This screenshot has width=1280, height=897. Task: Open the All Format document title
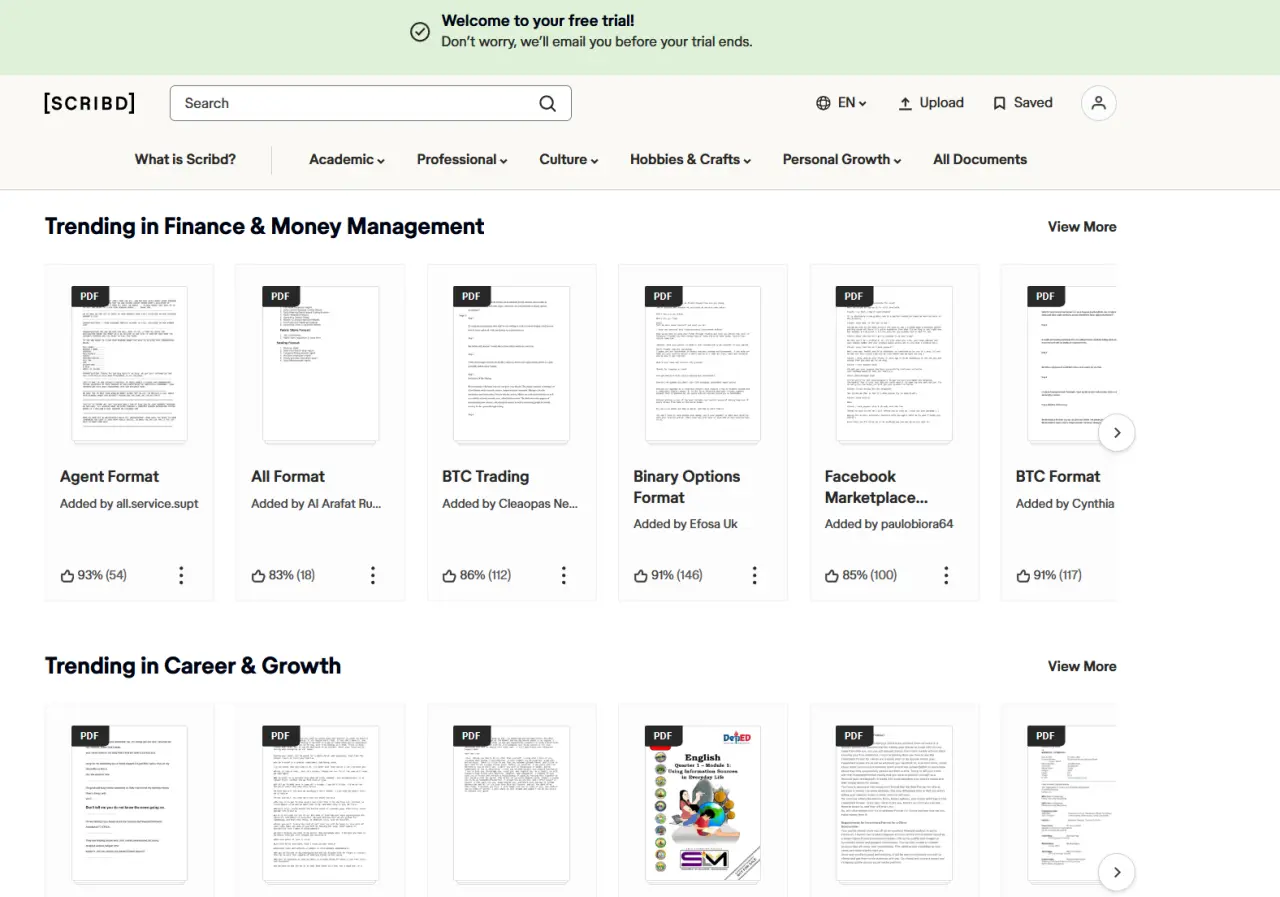pyautogui.click(x=288, y=476)
